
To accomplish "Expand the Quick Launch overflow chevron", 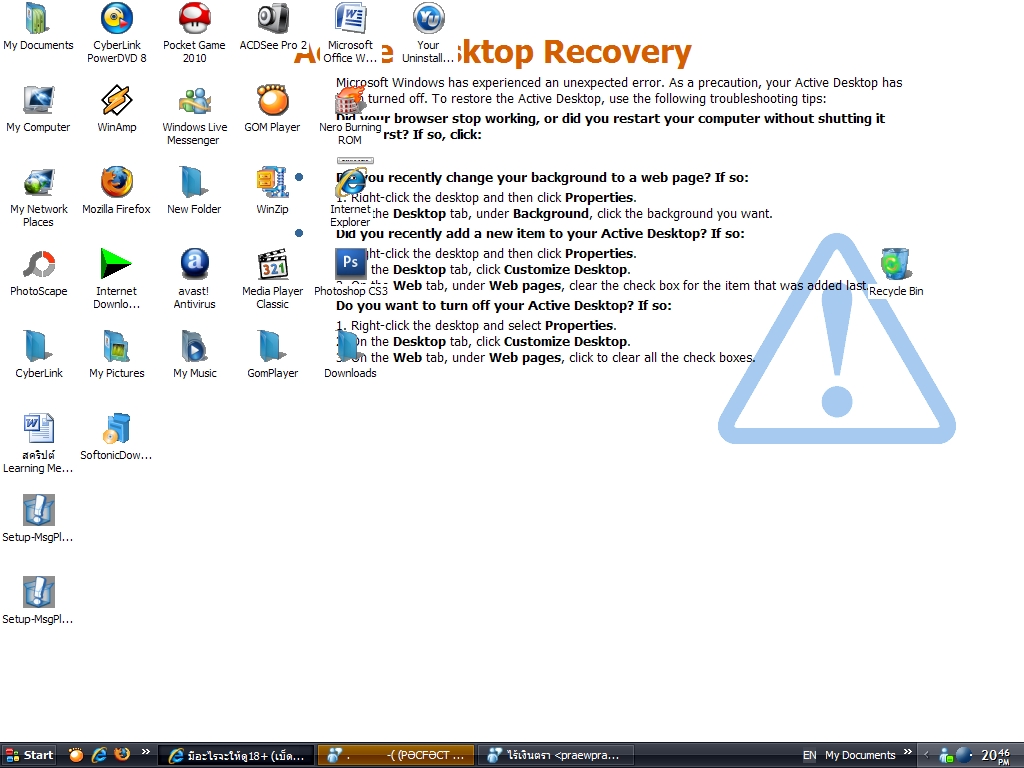I will point(145,752).
